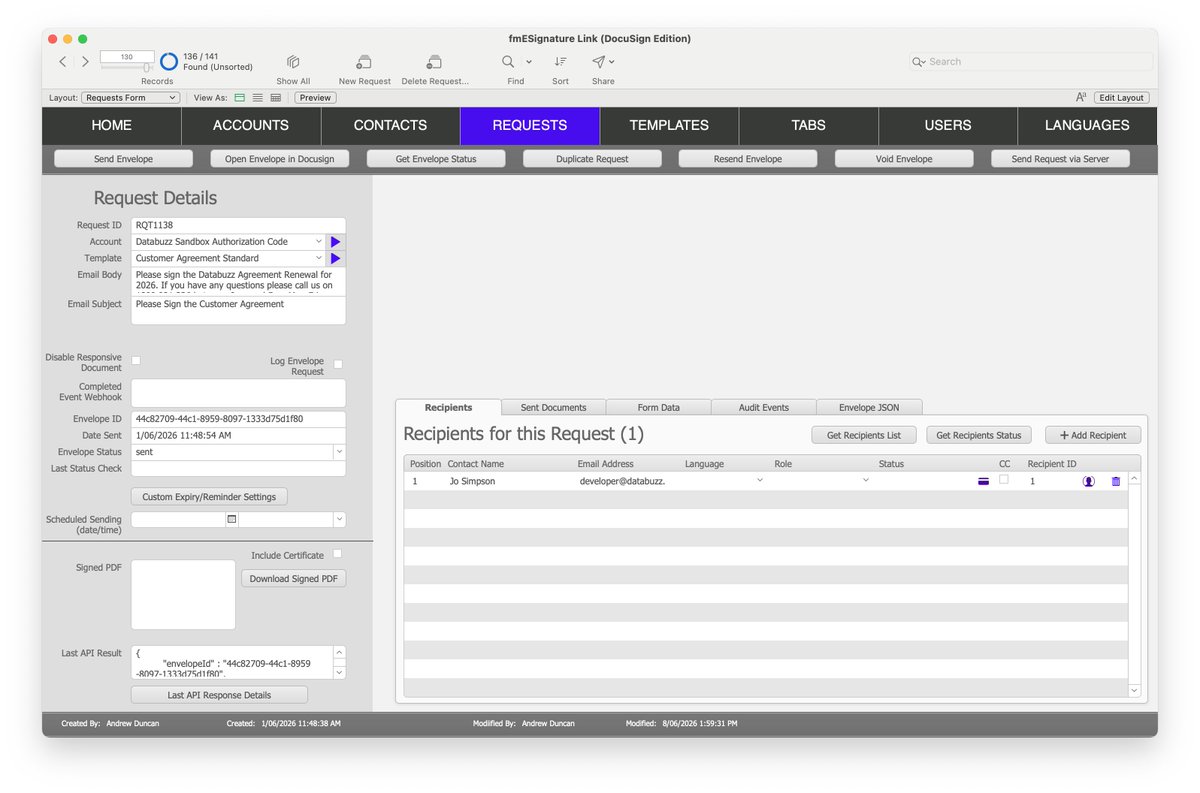Open the Envelope Status dropdown
1200x793 pixels.
(339, 452)
